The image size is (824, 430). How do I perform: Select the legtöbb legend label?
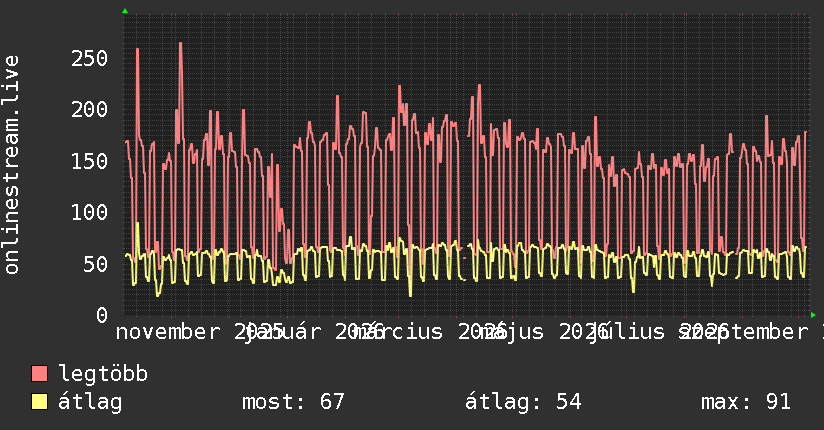(x=103, y=374)
